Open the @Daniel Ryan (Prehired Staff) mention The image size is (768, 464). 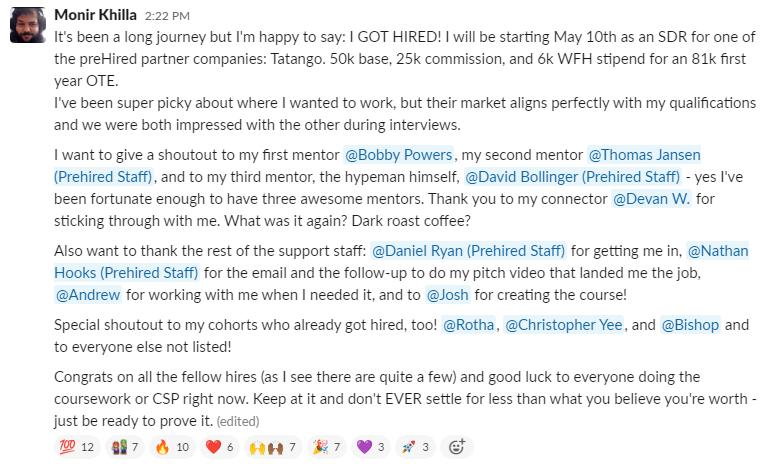click(x=468, y=251)
